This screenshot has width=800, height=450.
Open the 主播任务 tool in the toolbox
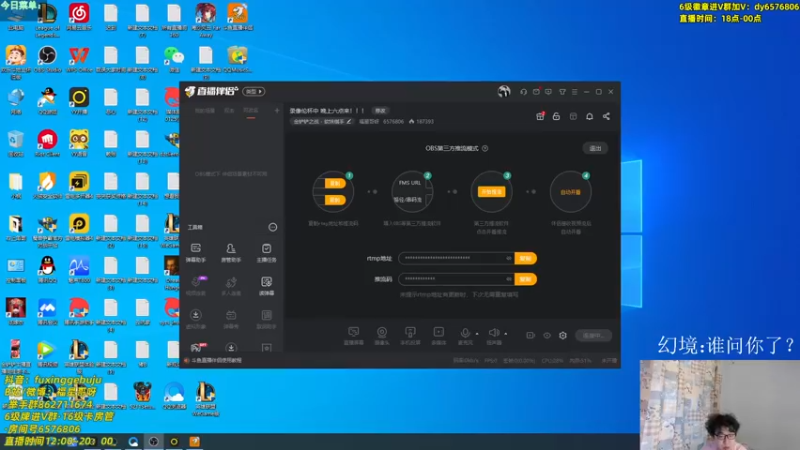pyautogui.click(x=266, y=253)
